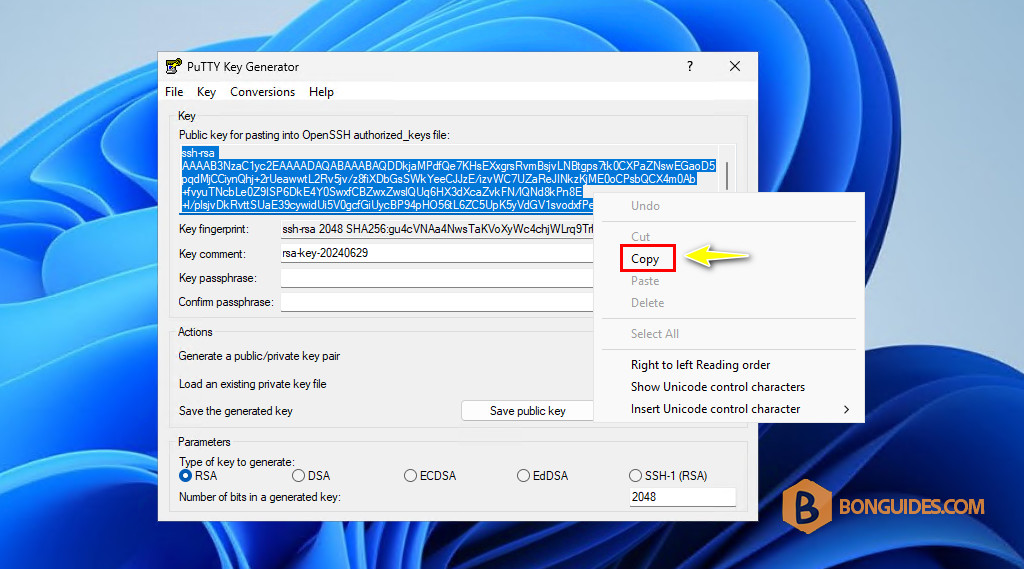Screen dimensions: 1024x569
Task: Click the Save public key button
Action: coord(528,411)
